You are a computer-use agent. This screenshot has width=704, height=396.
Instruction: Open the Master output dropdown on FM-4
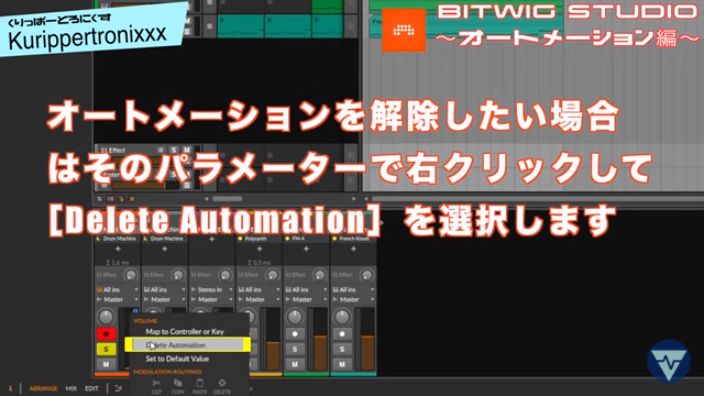[x=306, y=299]
